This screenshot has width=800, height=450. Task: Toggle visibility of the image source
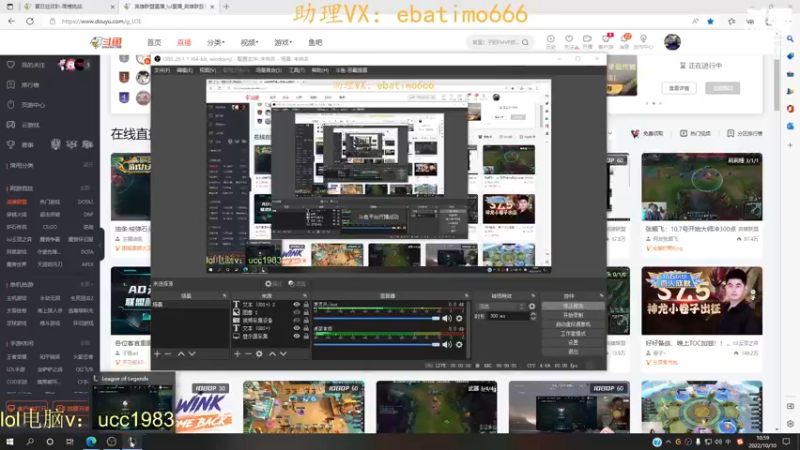[296, 312]
